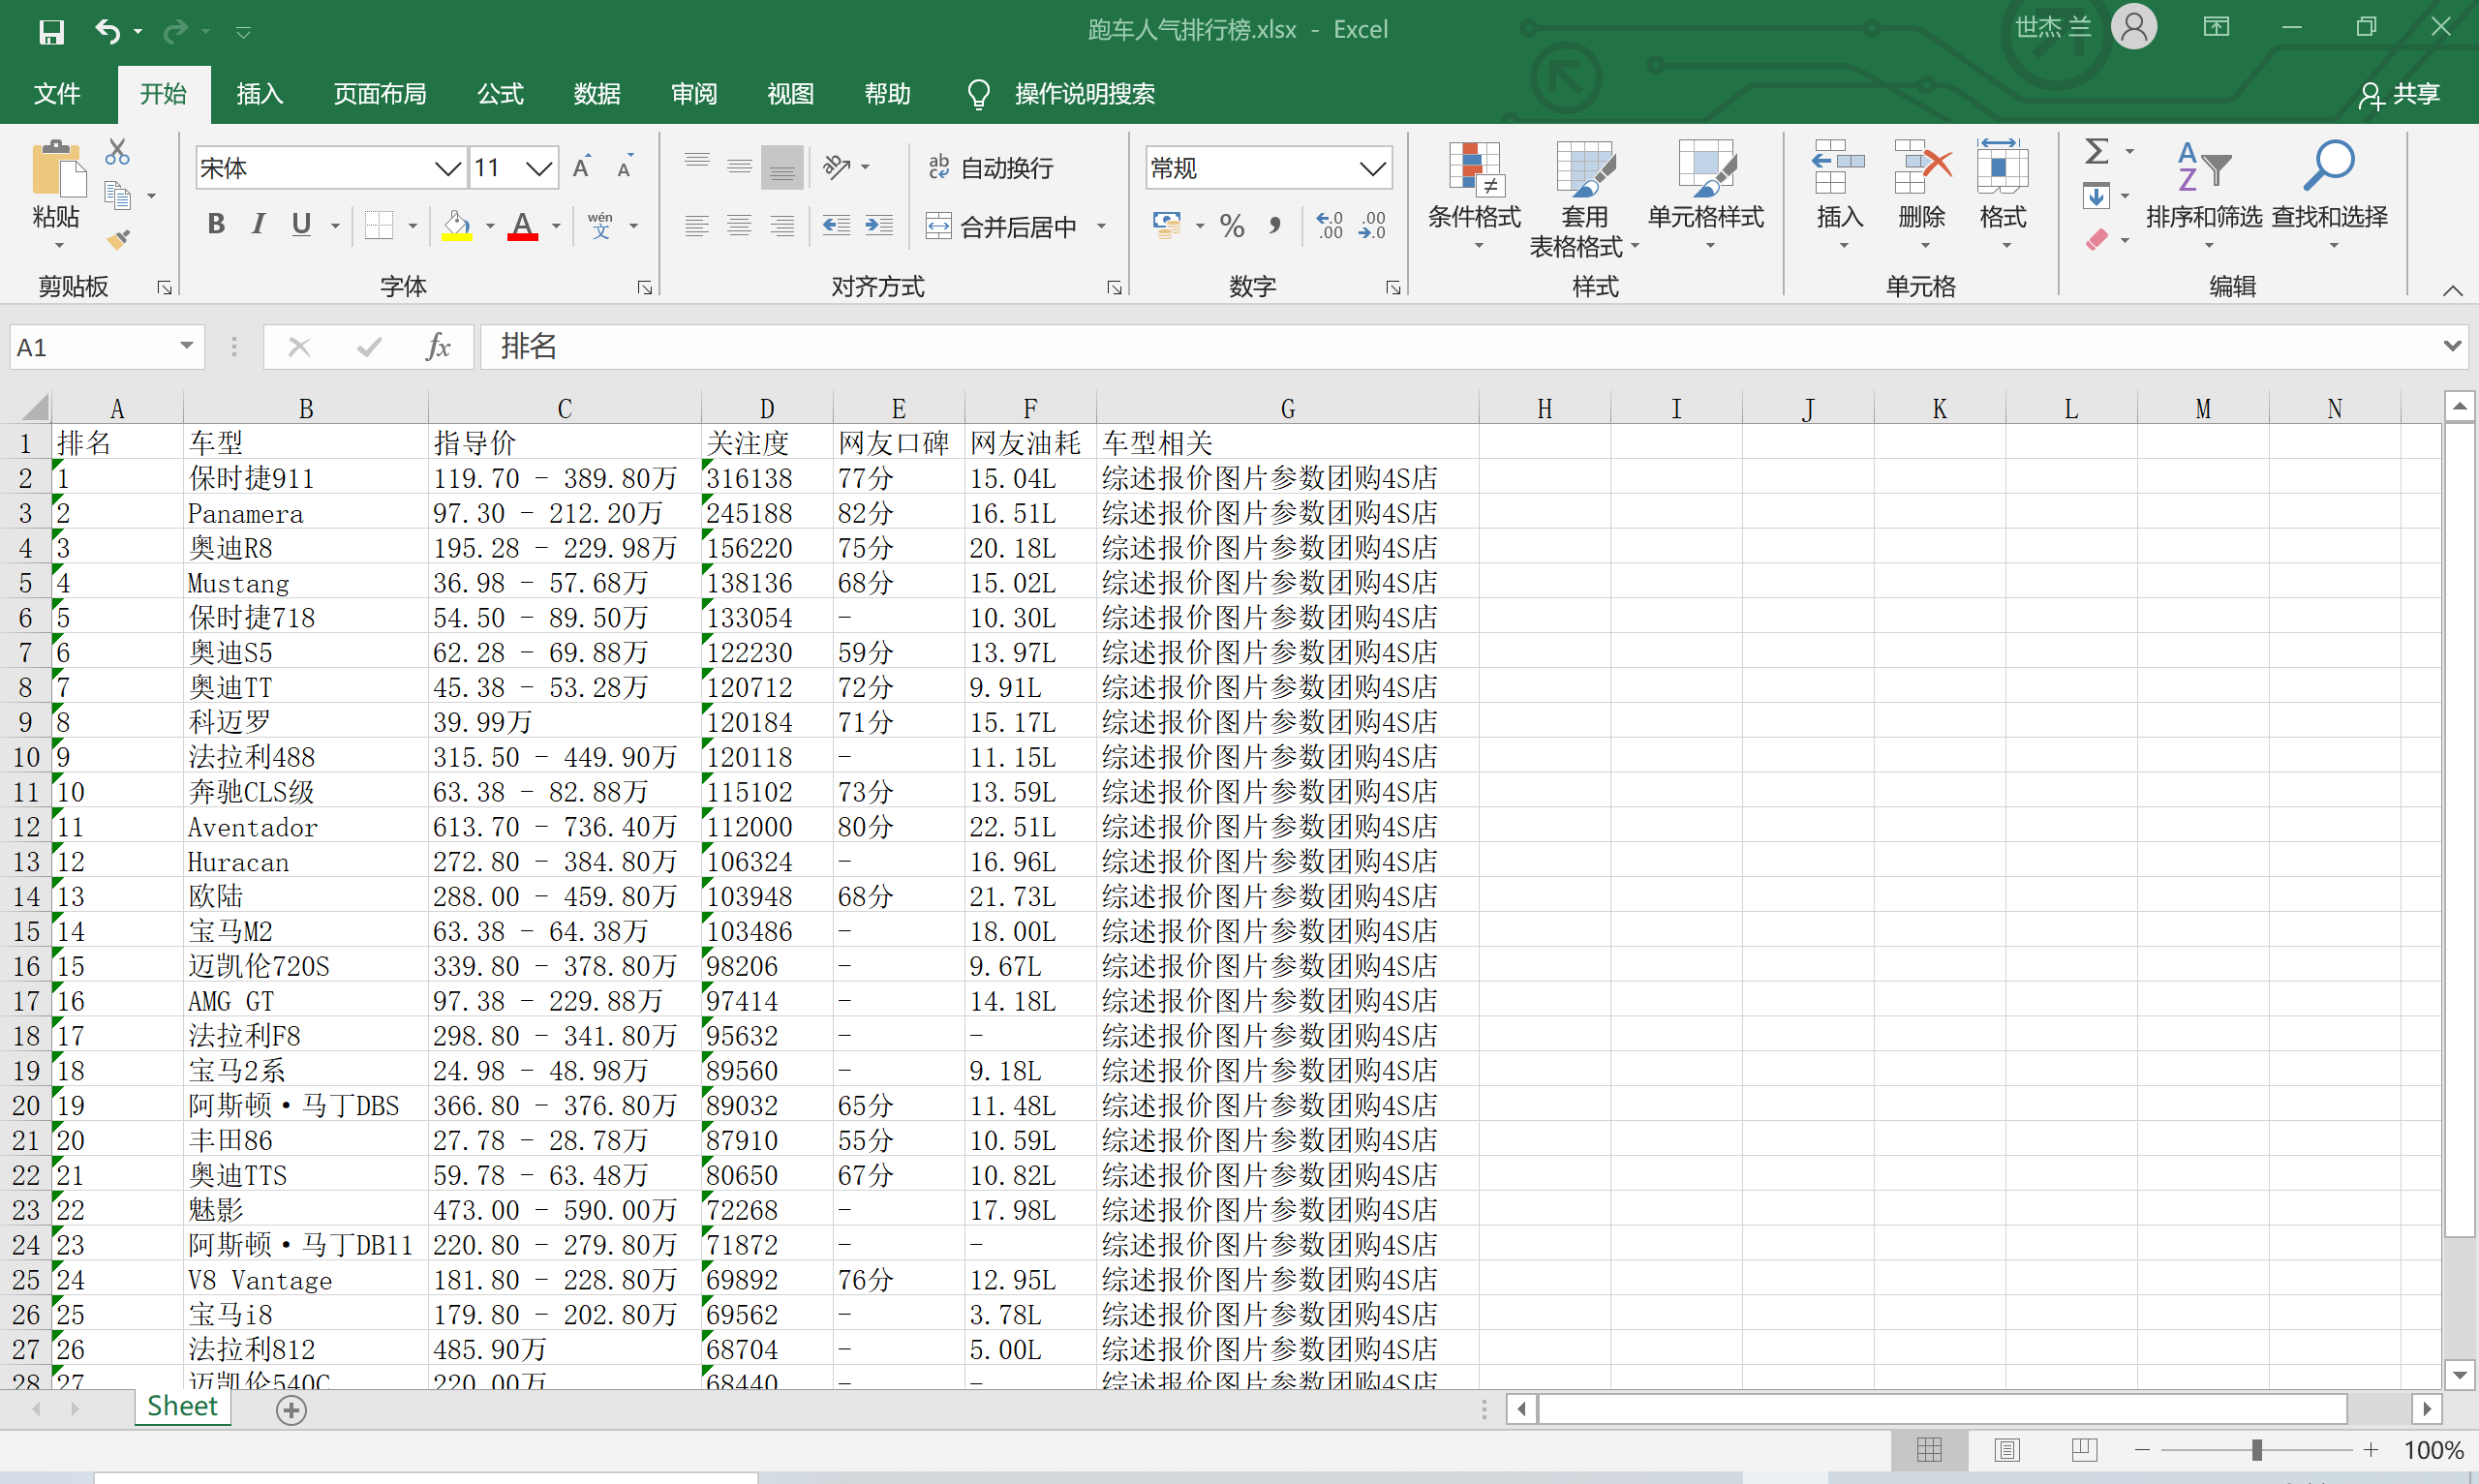Open the font name dropdown
Image resolution: width=2479 pixels, height=1484 pixels.
coord(447,168)
